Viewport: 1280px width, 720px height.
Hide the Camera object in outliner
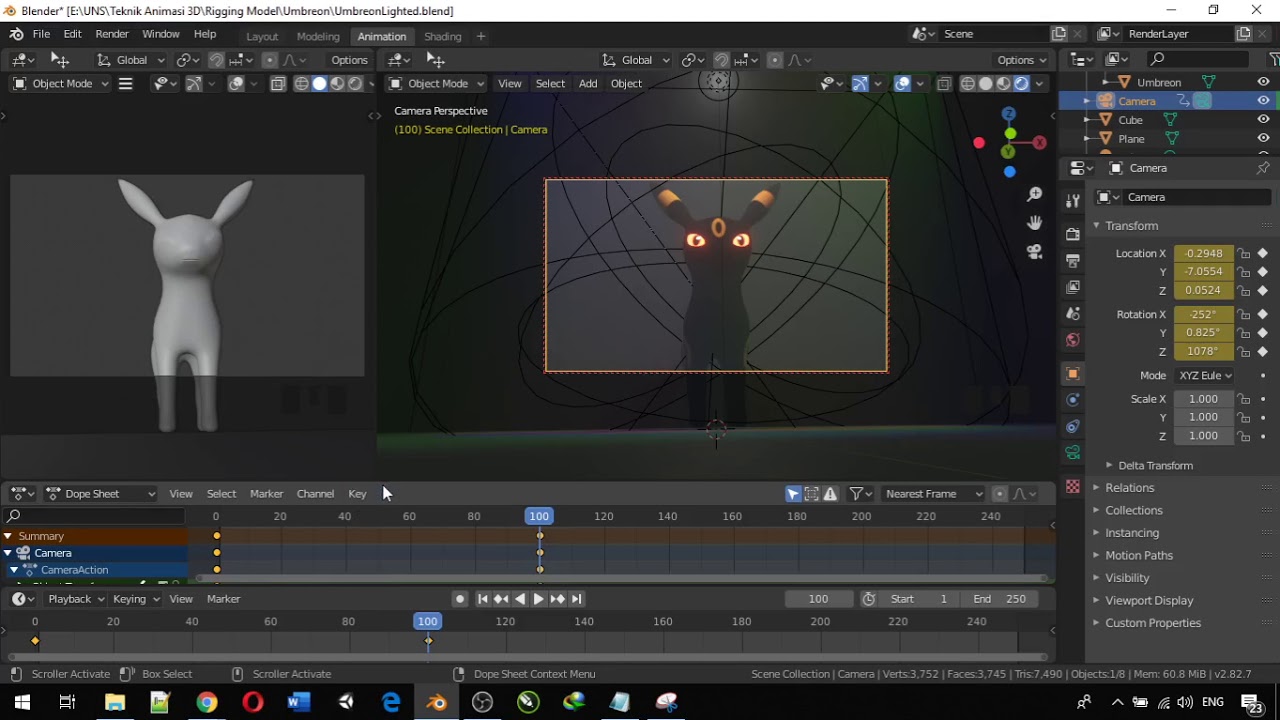tap(1263, 101)
